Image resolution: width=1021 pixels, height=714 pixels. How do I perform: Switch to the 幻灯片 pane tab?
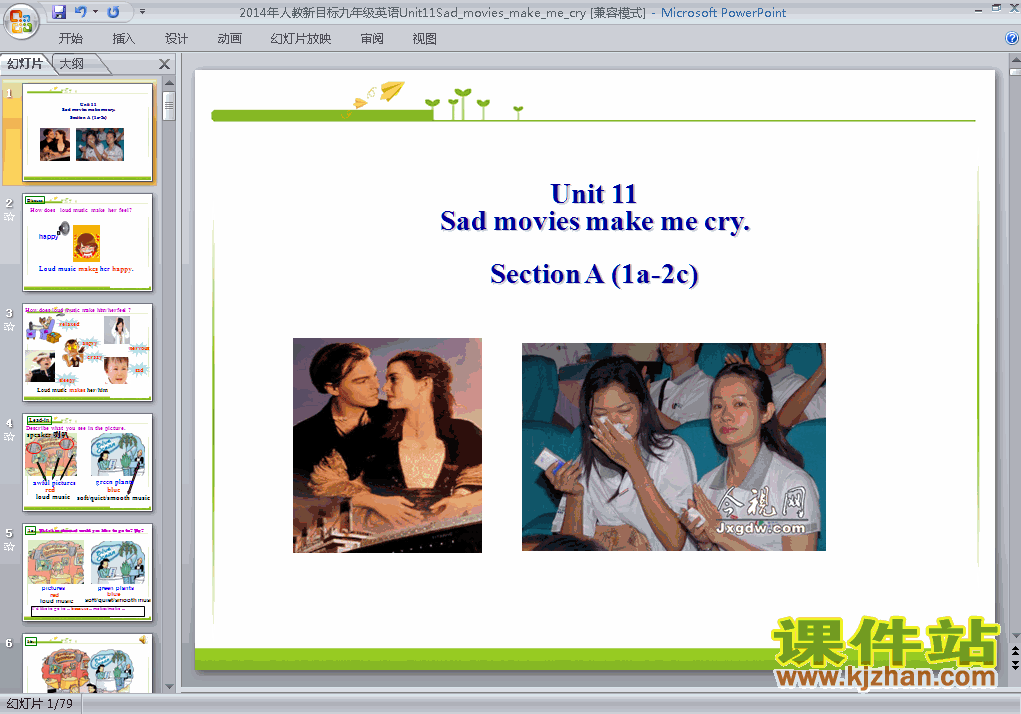(25, 64)
